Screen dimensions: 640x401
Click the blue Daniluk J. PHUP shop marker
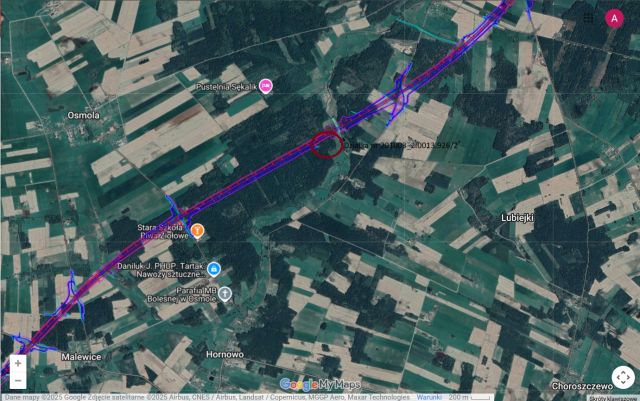tap(213, 270)
